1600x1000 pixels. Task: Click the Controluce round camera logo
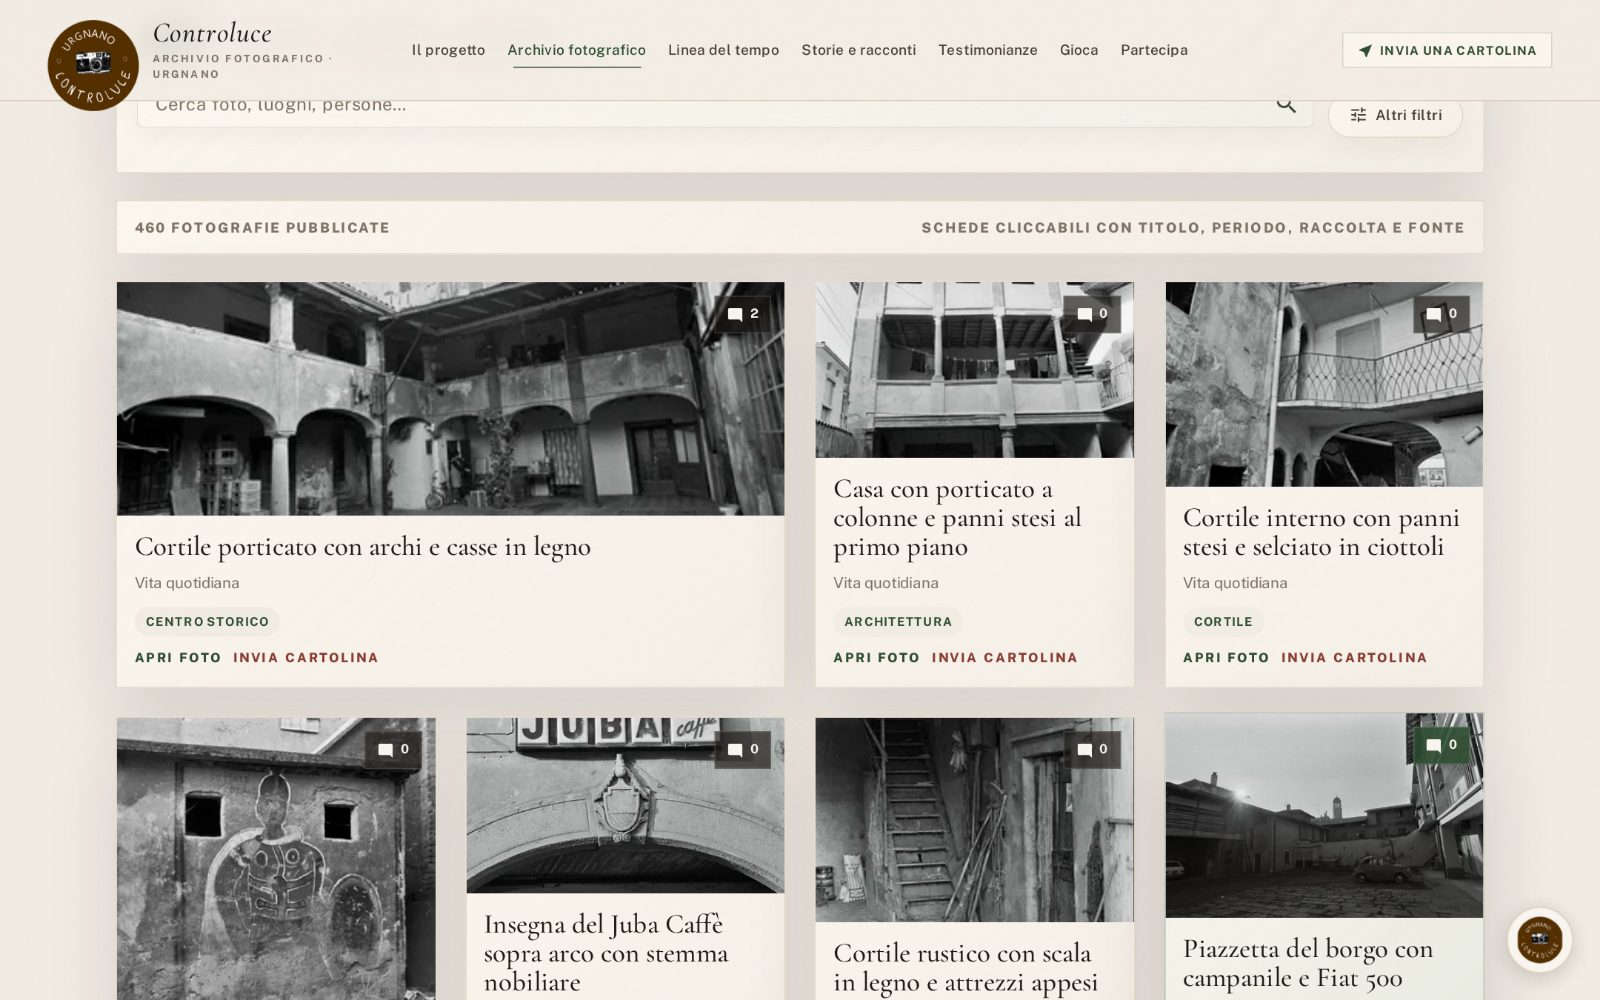click(x=93, y=65)
